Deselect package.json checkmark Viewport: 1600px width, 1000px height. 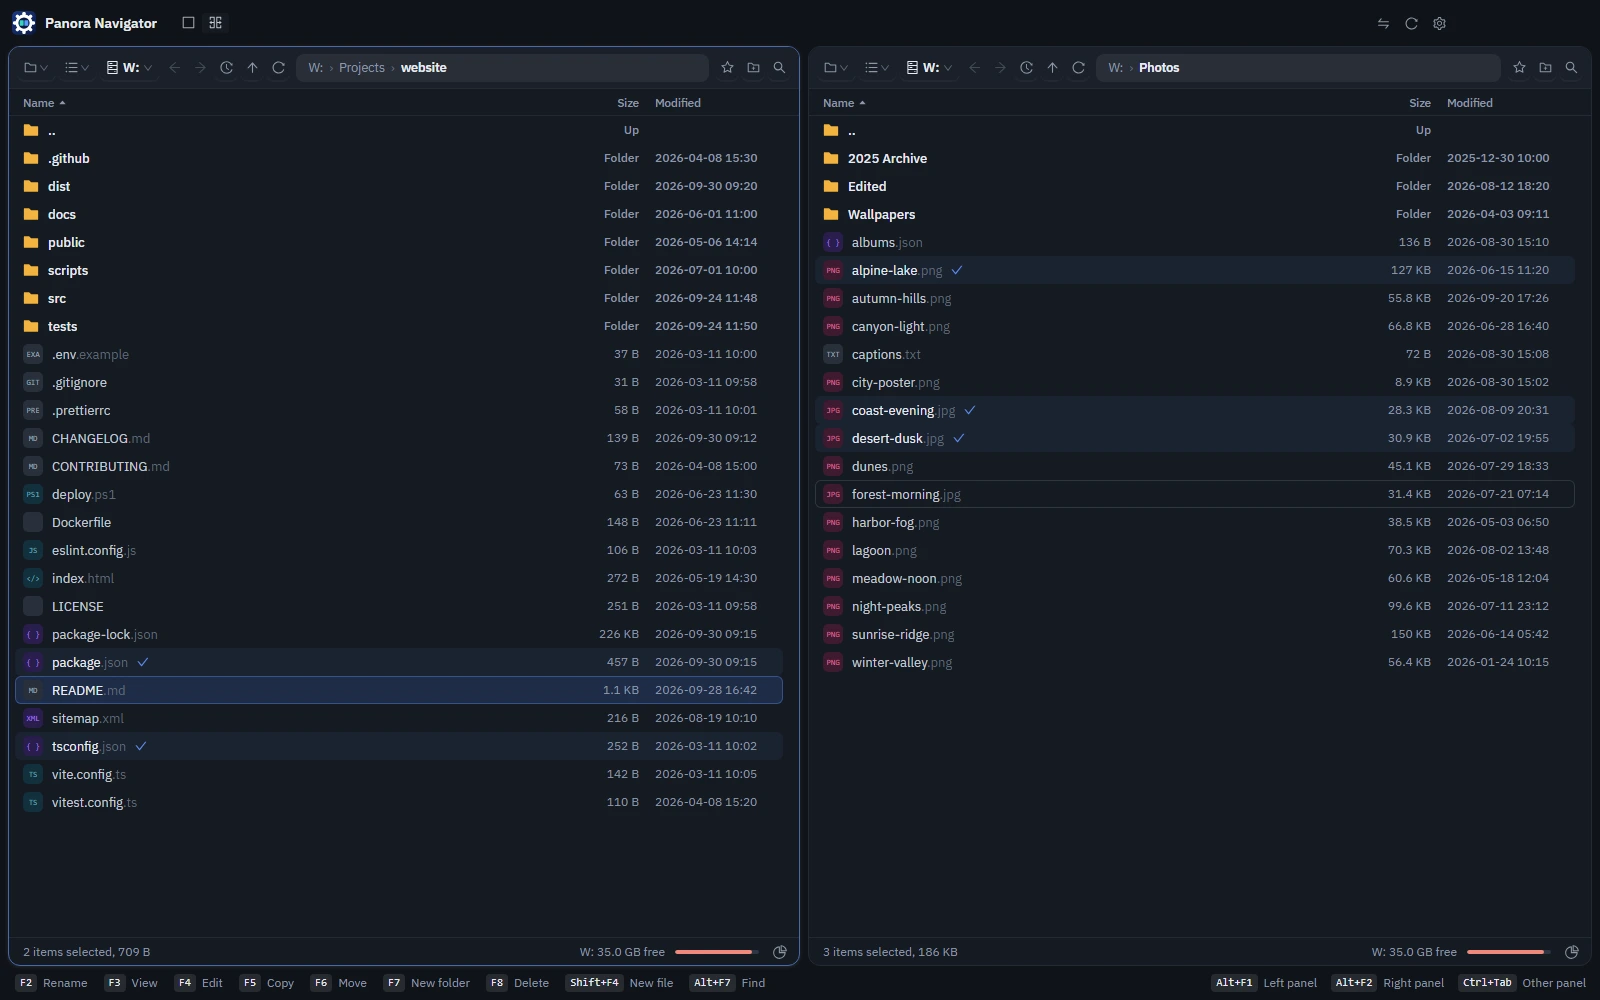click(x=143, y=662)
